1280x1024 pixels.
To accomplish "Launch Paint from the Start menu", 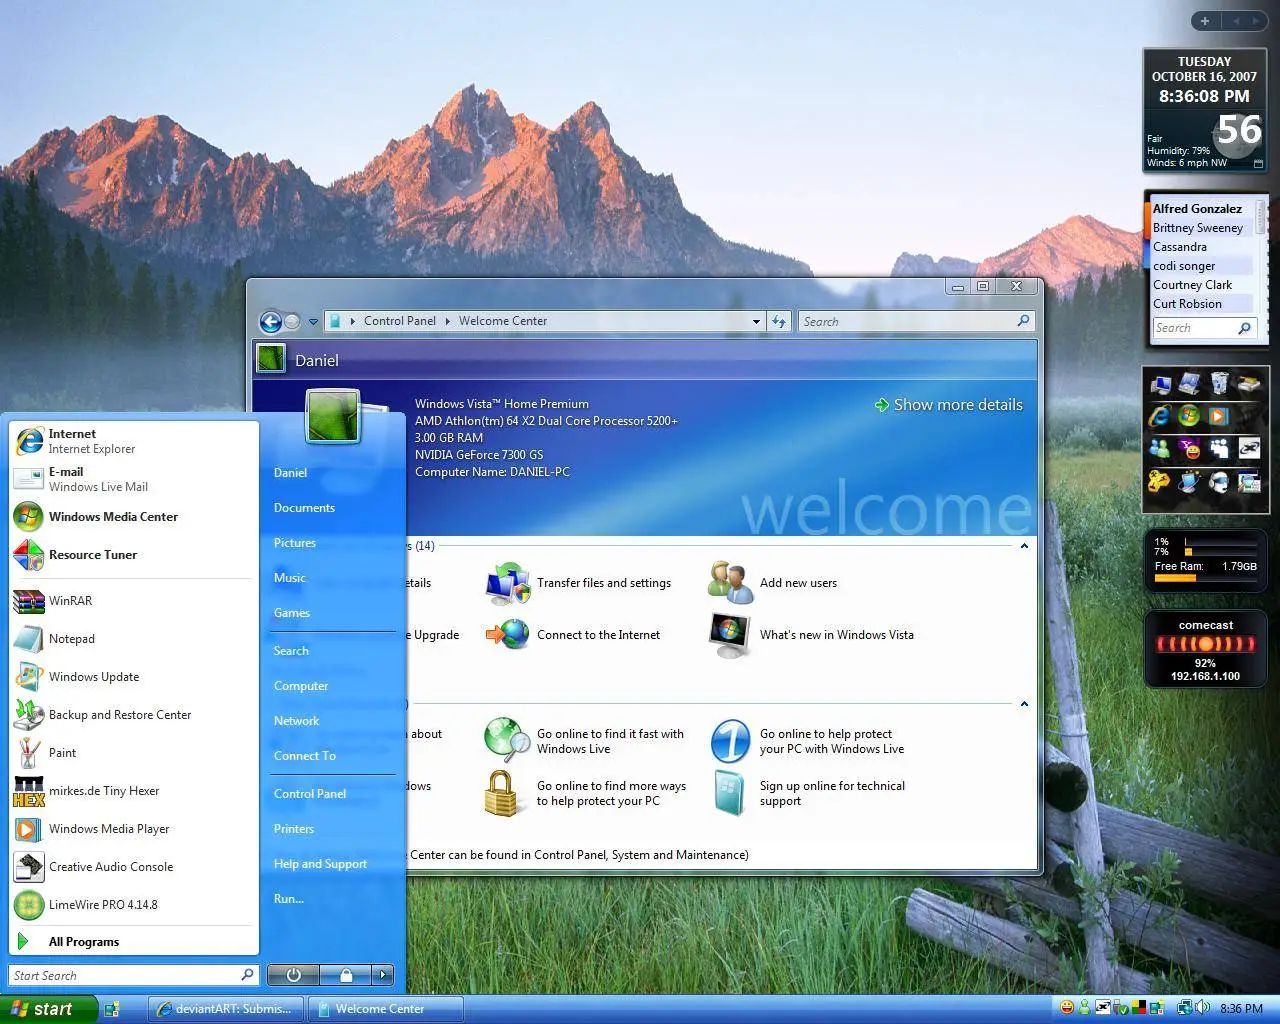I will point(134,753).
